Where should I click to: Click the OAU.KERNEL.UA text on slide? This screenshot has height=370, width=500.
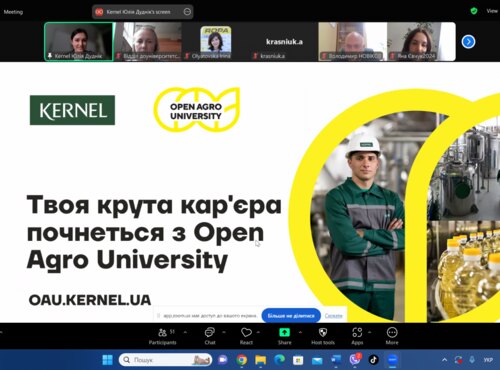point(90,300)
